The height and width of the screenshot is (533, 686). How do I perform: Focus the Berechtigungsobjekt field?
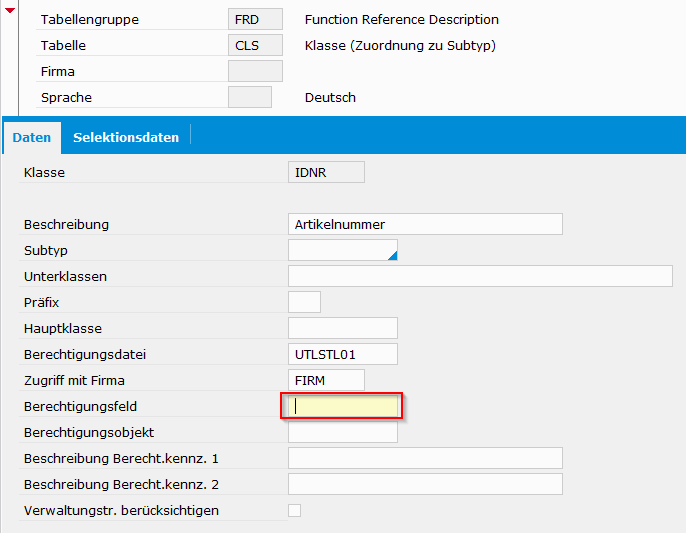tap(342, 433)
